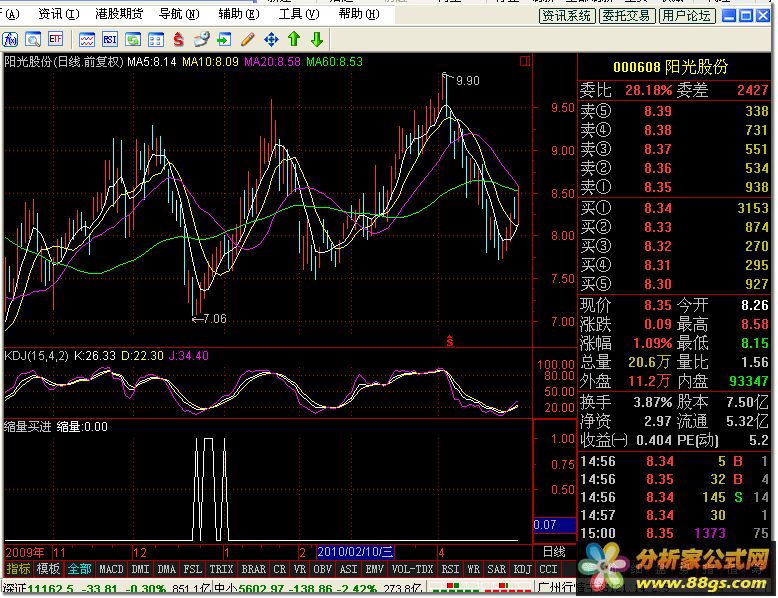Open the 辅助(E) menu
The height and width of the screenshot is (598, 778).
point(239,14)
